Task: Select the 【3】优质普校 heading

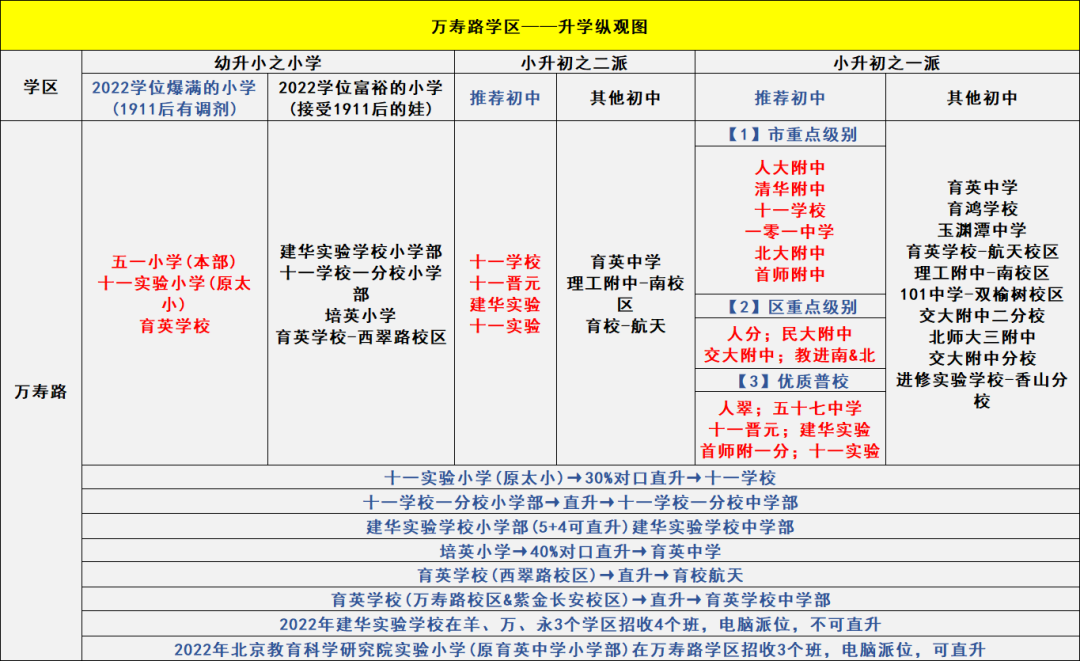Action: coord(790,381)
